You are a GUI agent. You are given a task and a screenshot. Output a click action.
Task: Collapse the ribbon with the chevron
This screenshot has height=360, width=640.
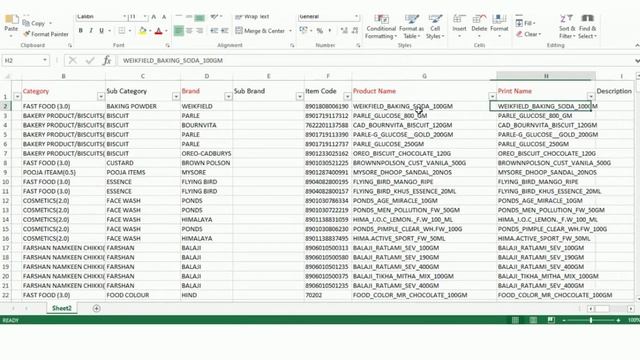click(x=637, y=45)
